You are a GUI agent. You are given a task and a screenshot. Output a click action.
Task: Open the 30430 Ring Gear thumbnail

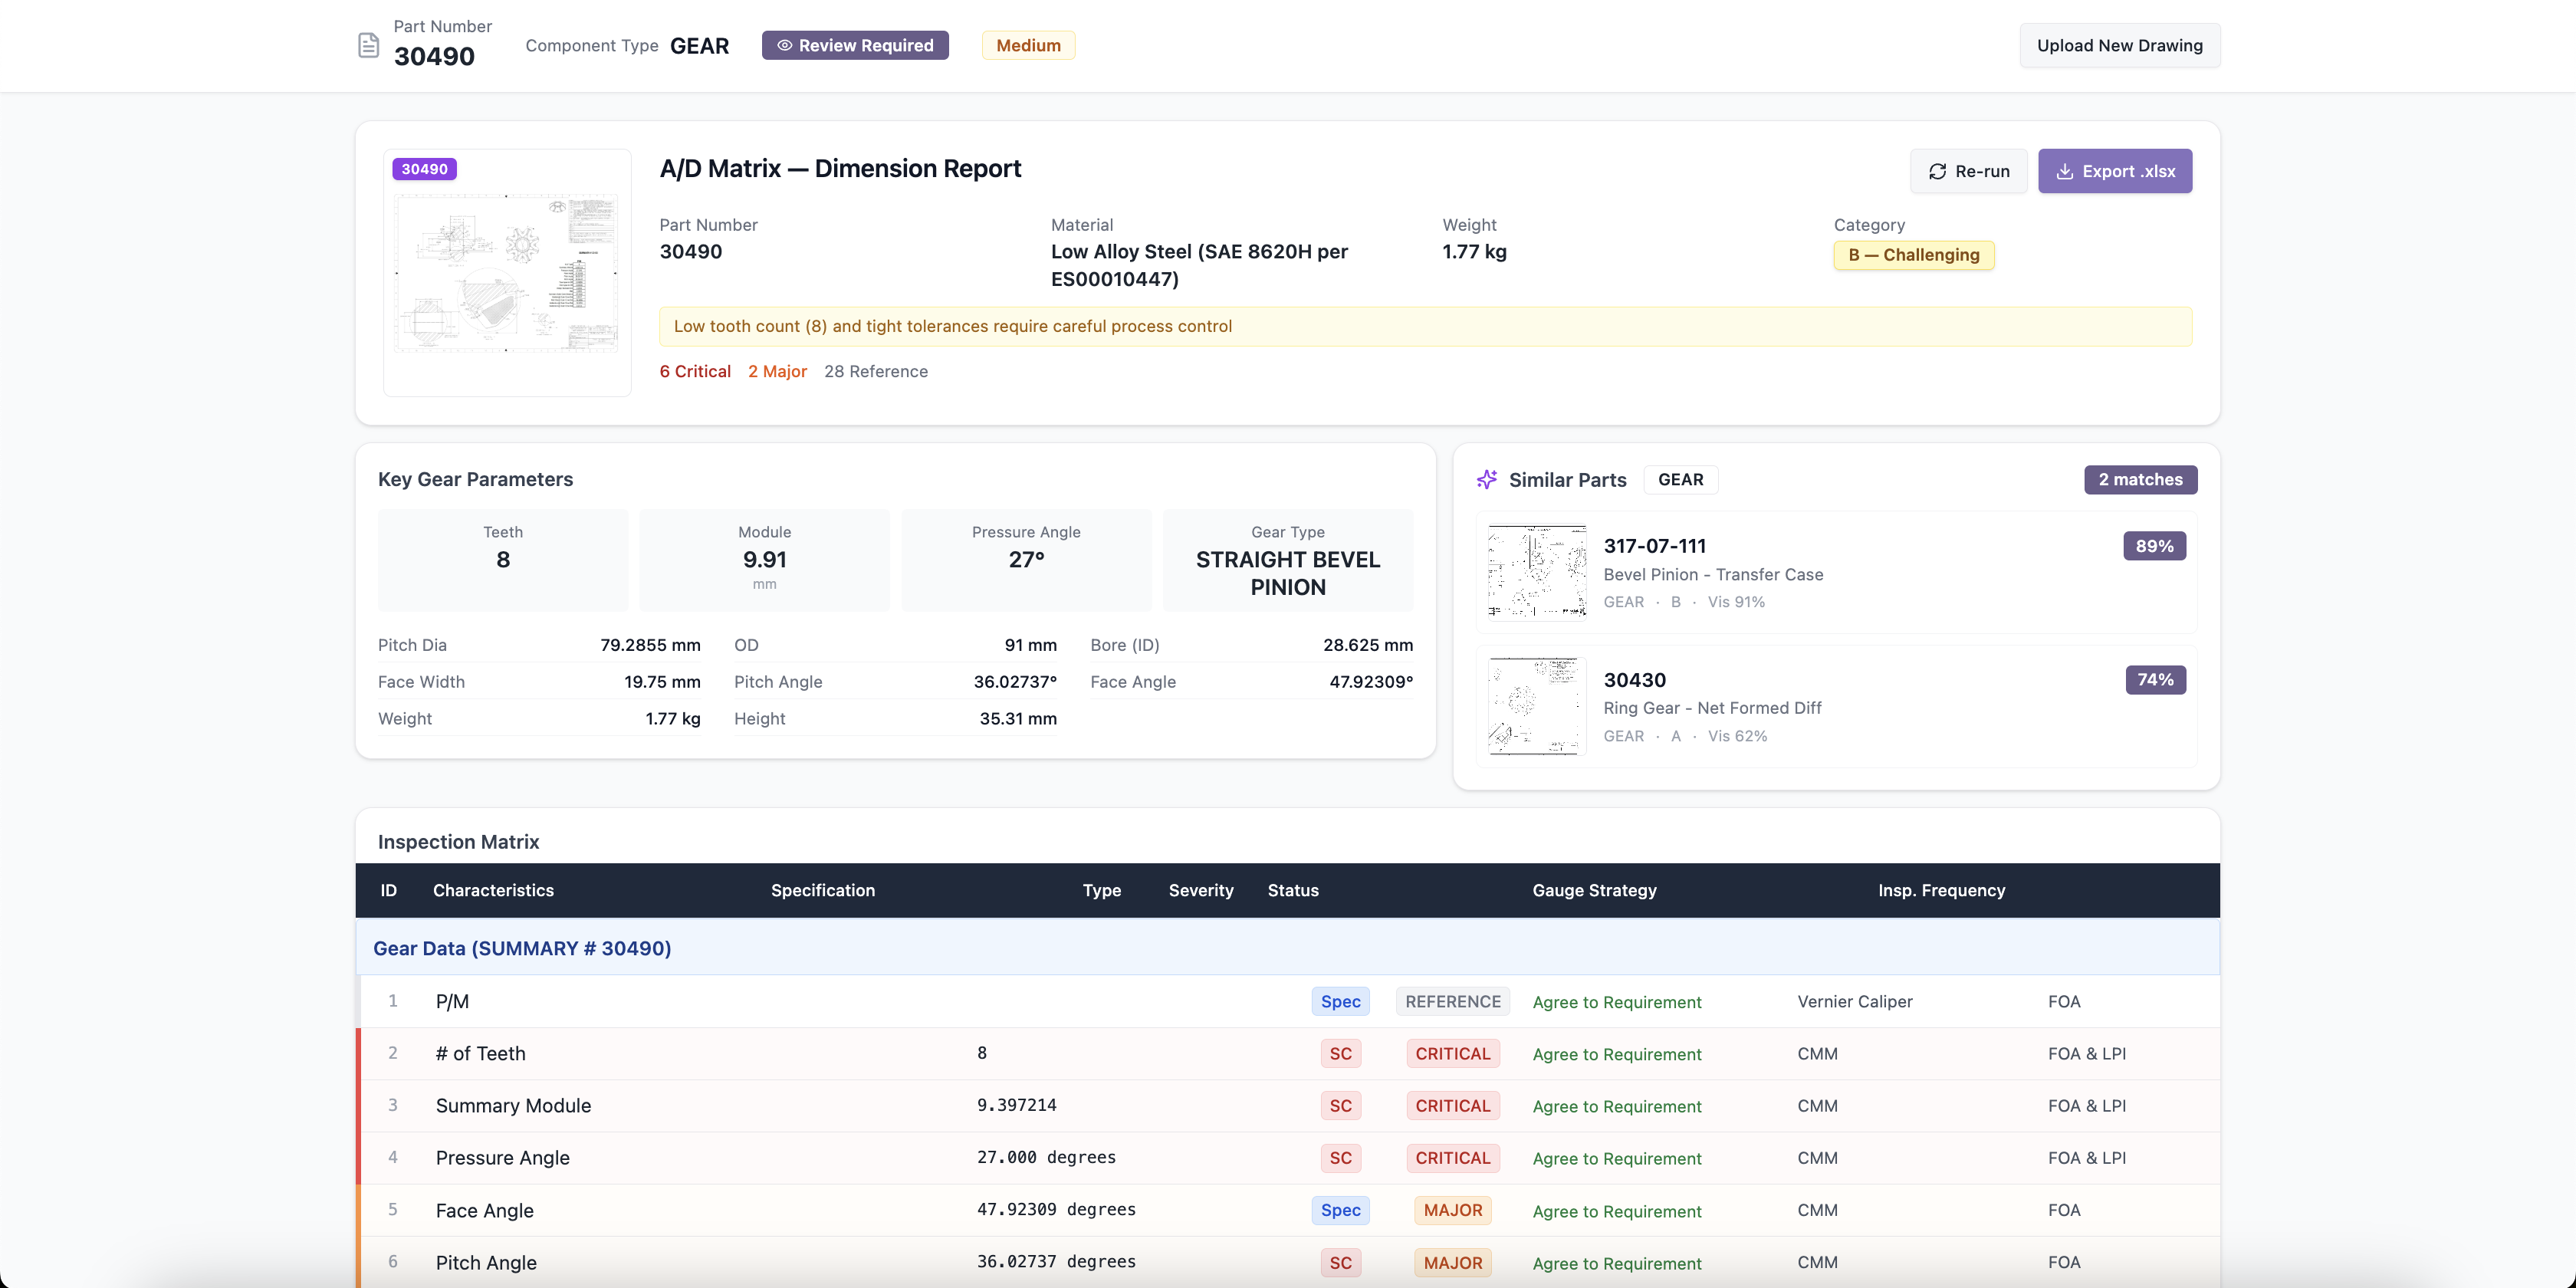(x=1537, y=706)
